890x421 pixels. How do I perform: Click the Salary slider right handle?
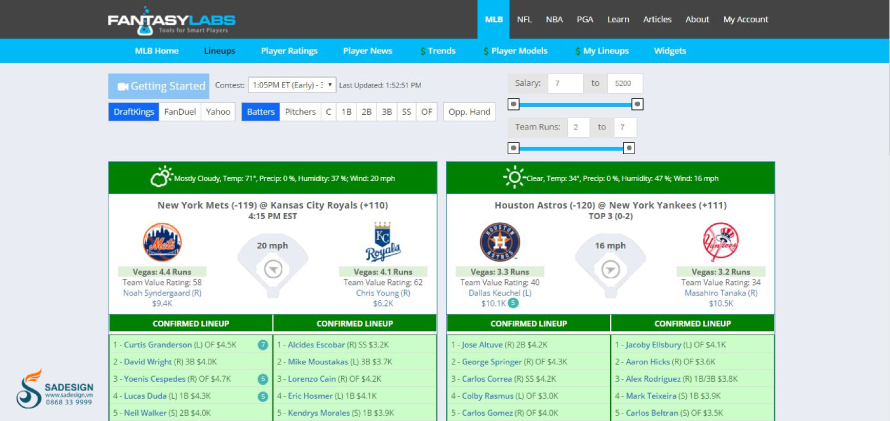point(637,104)
